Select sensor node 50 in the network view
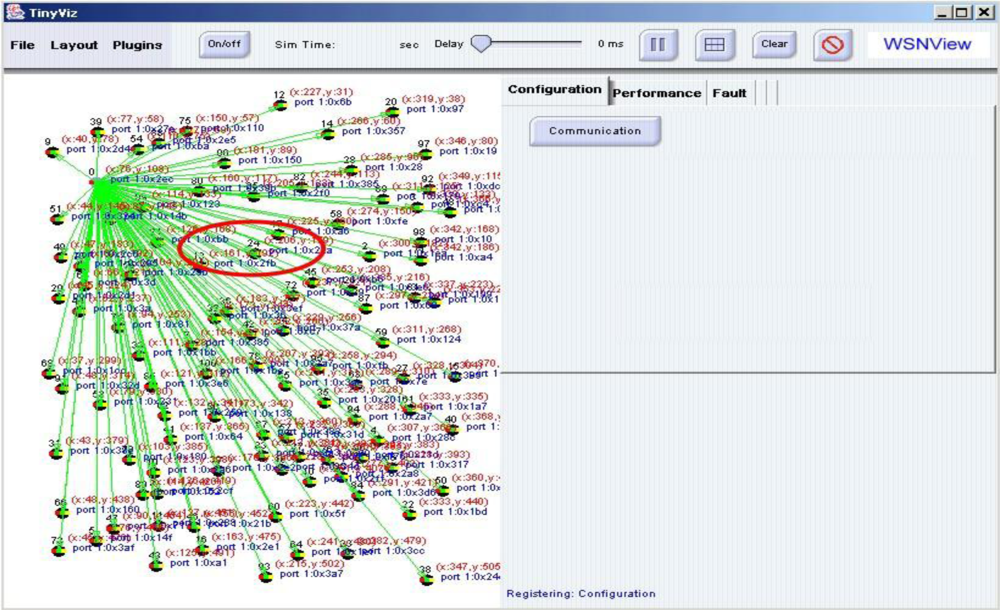The image size is (1000, 610). pyautogui.click(x=443, y=490)
